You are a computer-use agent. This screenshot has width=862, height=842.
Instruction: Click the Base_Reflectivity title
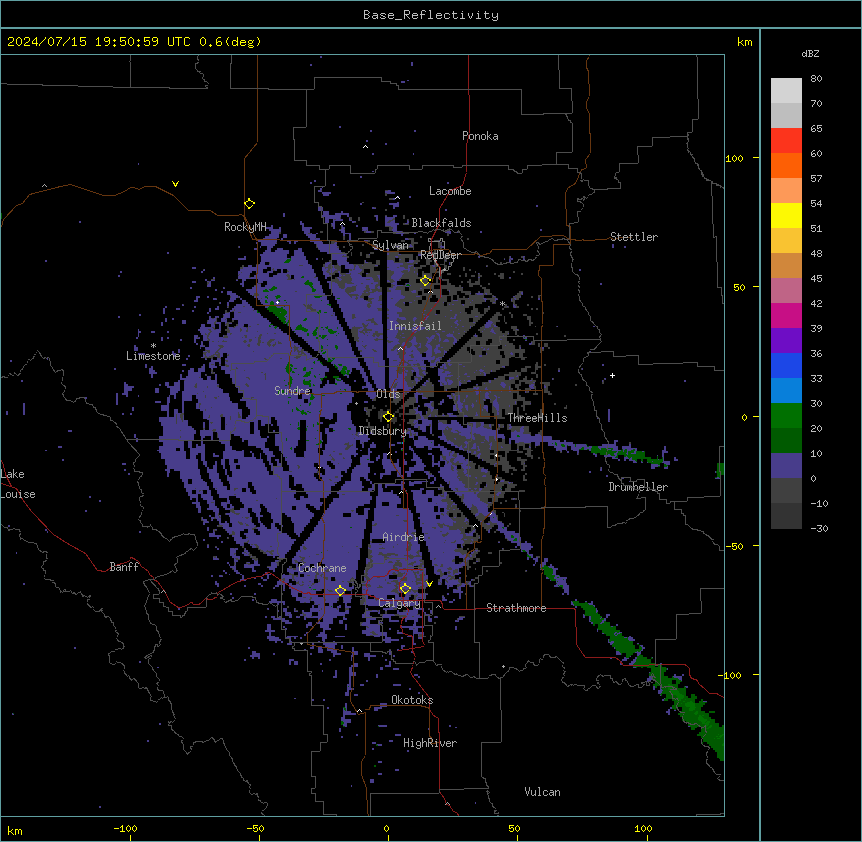tap(431, 15)
